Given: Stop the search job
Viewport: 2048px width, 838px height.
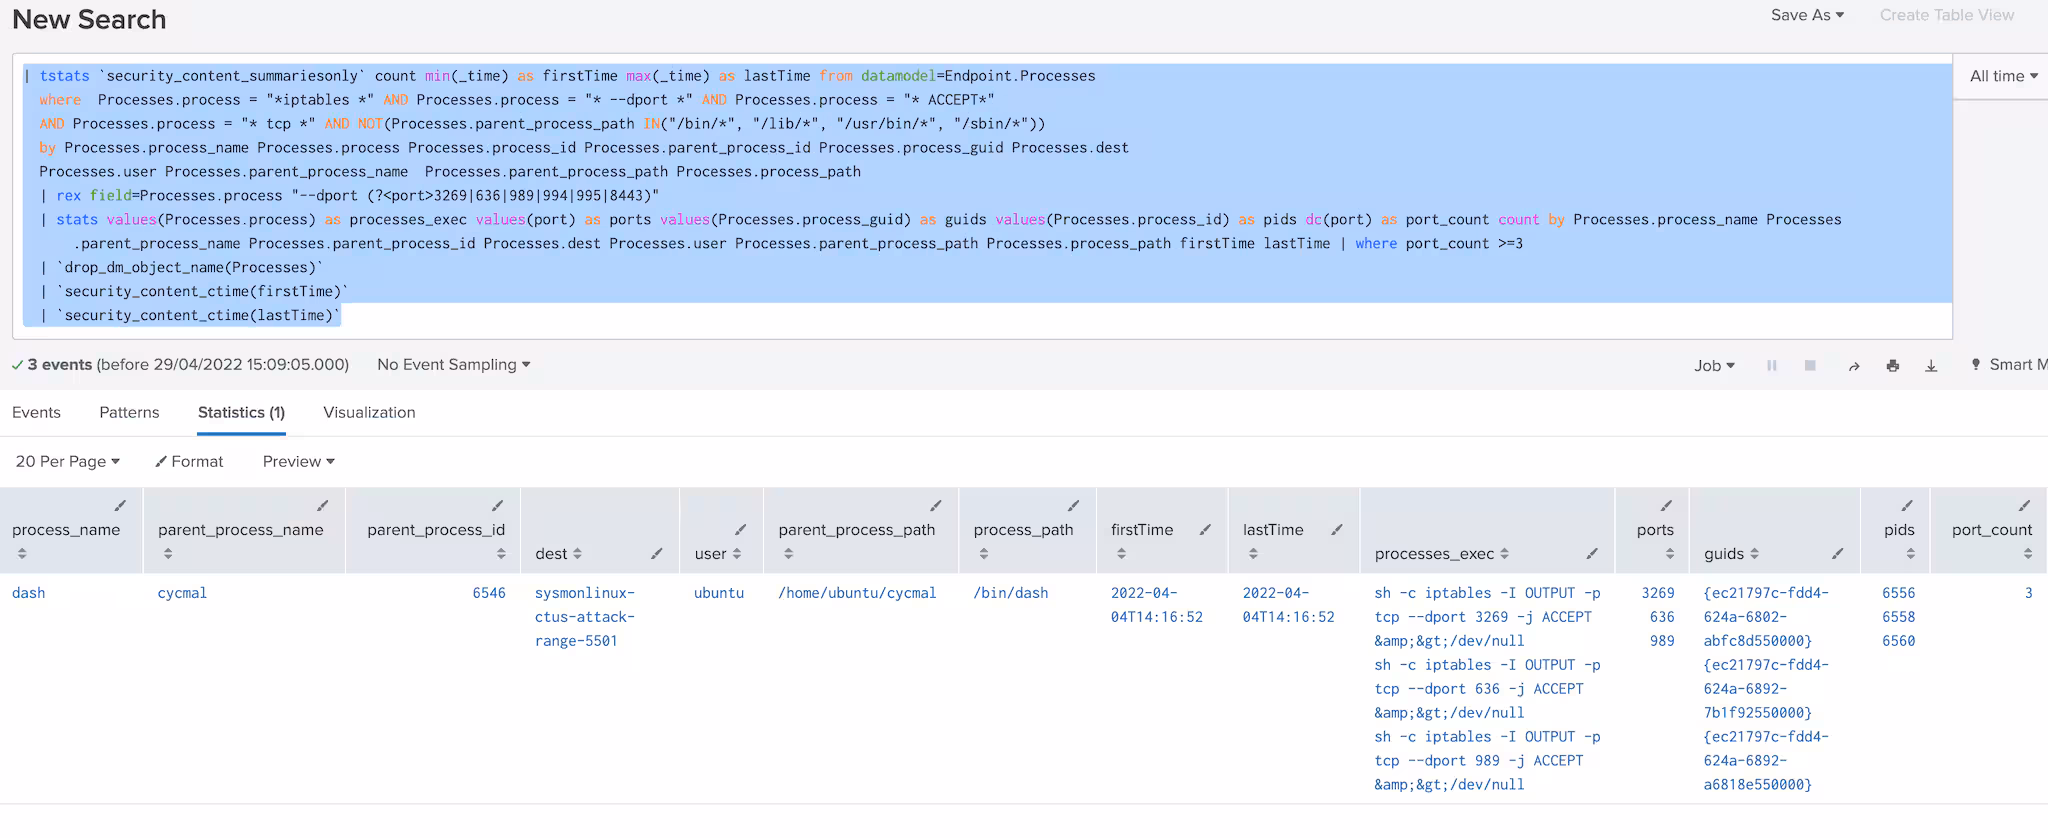Looking at the screenshot, I should (1810, 366).
